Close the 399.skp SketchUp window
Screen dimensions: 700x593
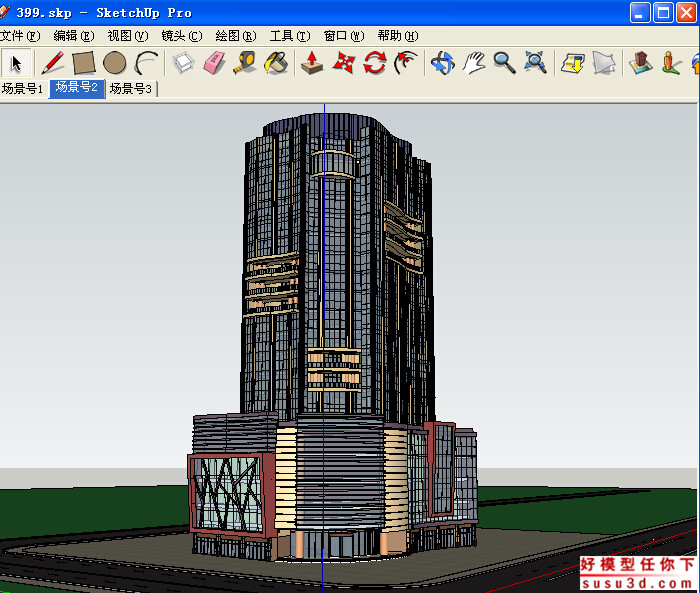coord(686,13)
